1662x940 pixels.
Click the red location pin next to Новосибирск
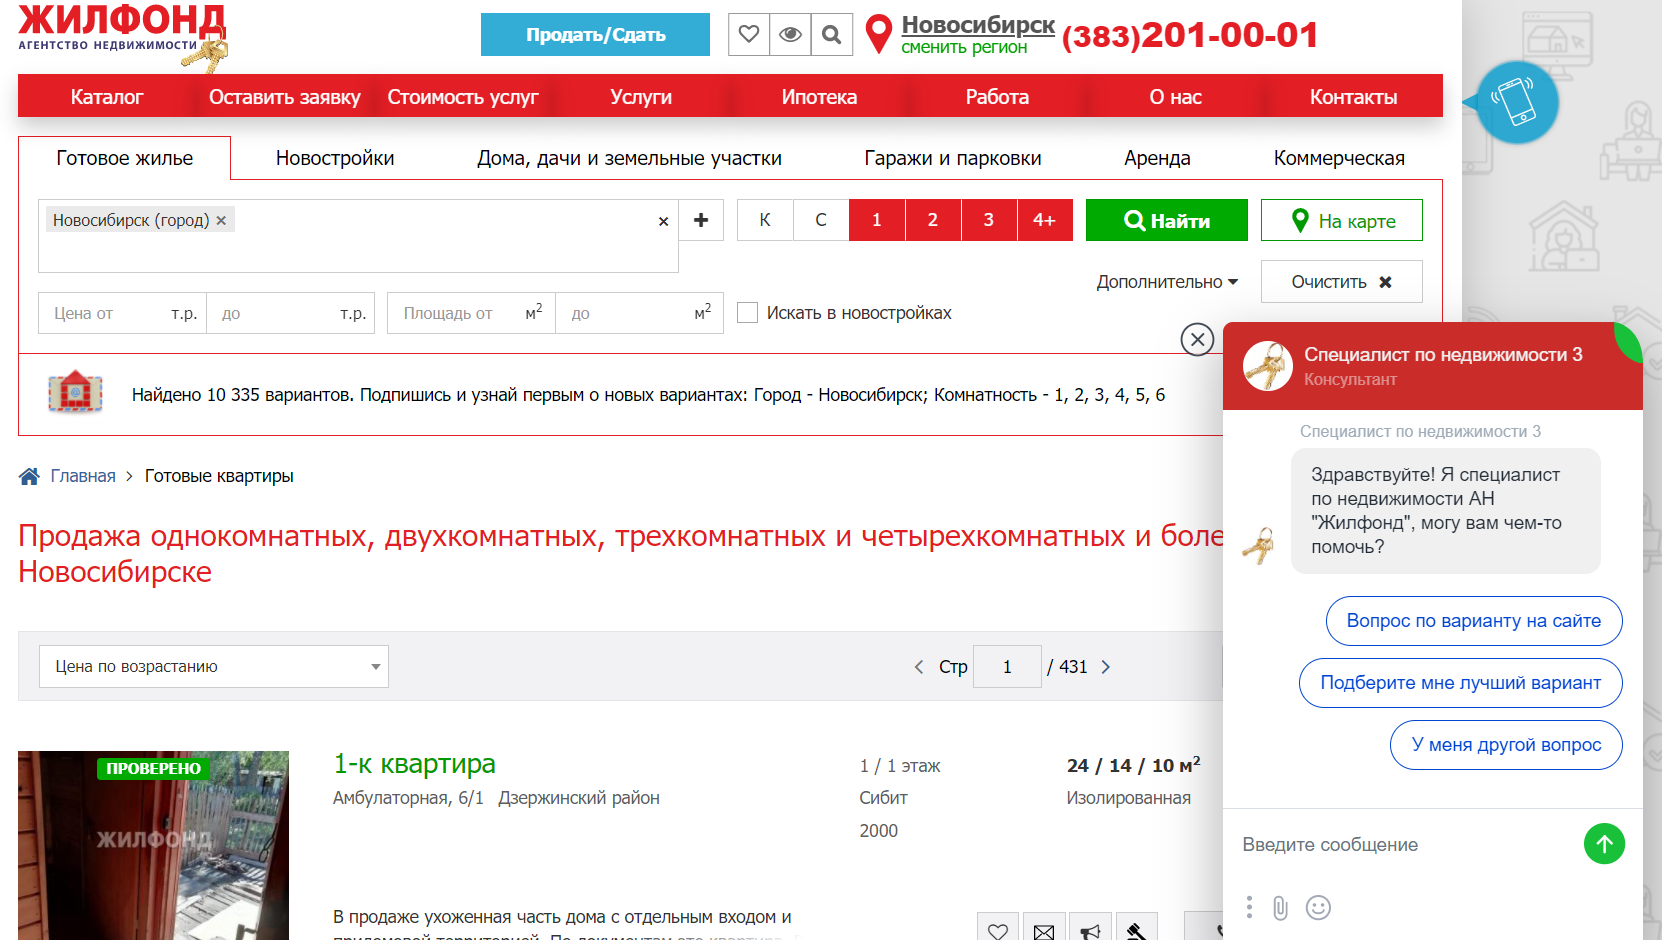coord(878,34)
